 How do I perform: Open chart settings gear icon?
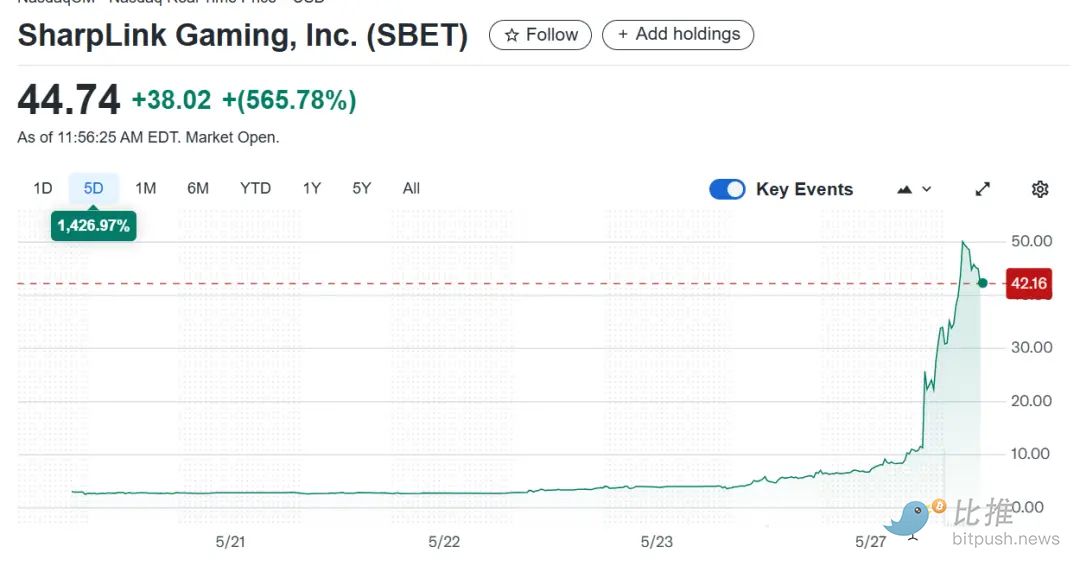[x=1040, y=189]
